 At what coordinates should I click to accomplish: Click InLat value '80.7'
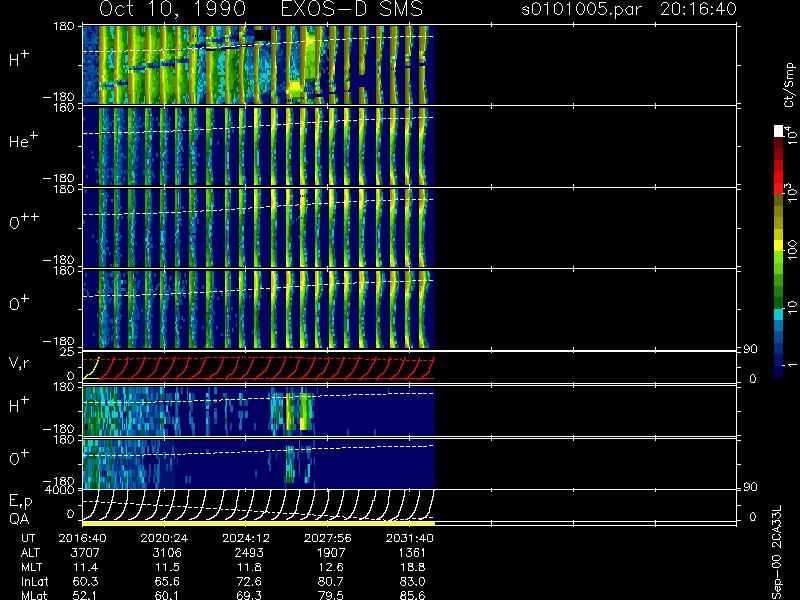pos(331,581)
